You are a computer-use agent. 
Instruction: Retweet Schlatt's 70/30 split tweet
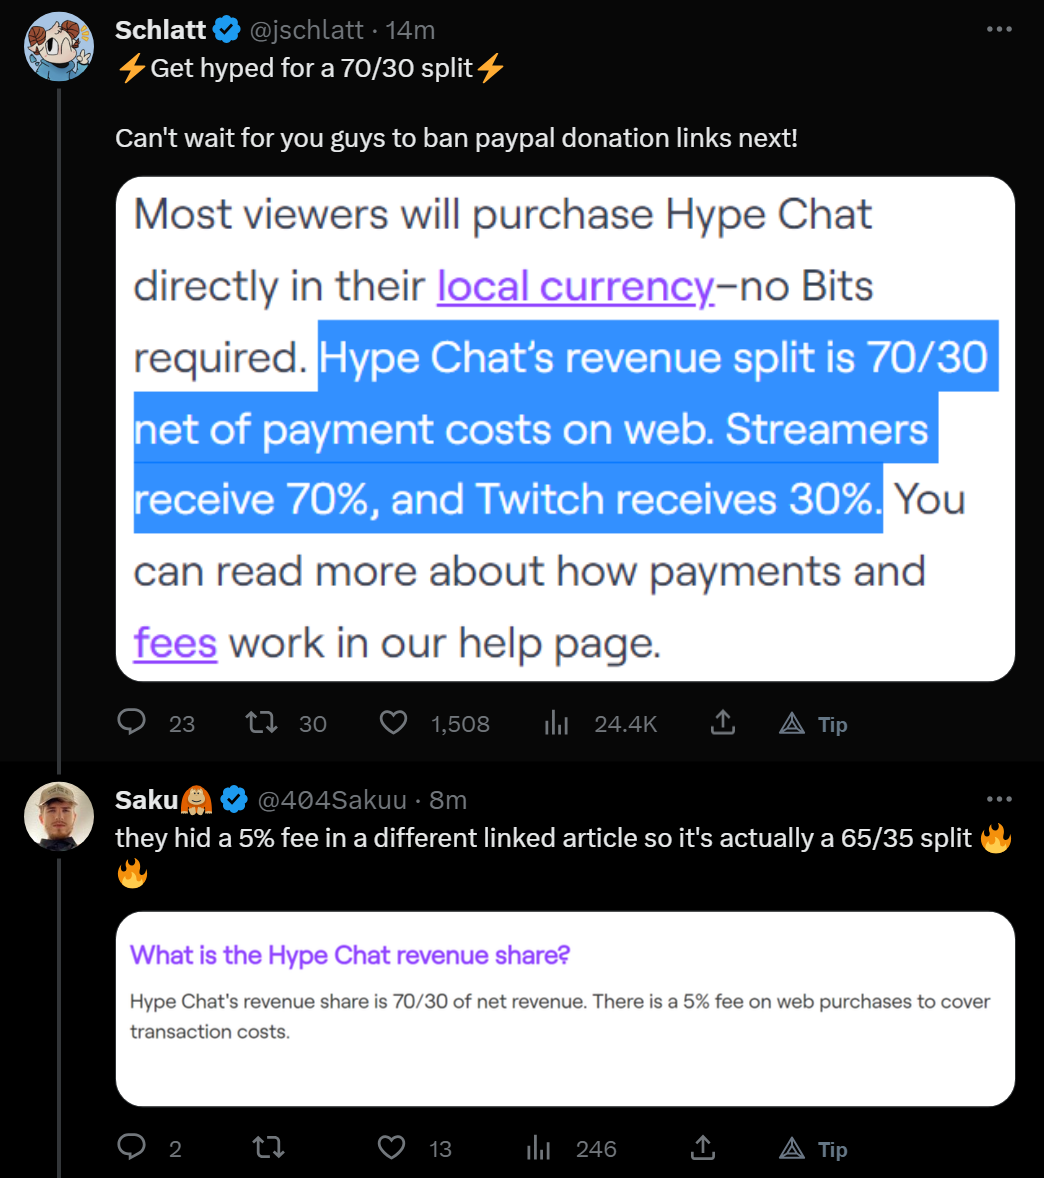(x=262, y=723)
